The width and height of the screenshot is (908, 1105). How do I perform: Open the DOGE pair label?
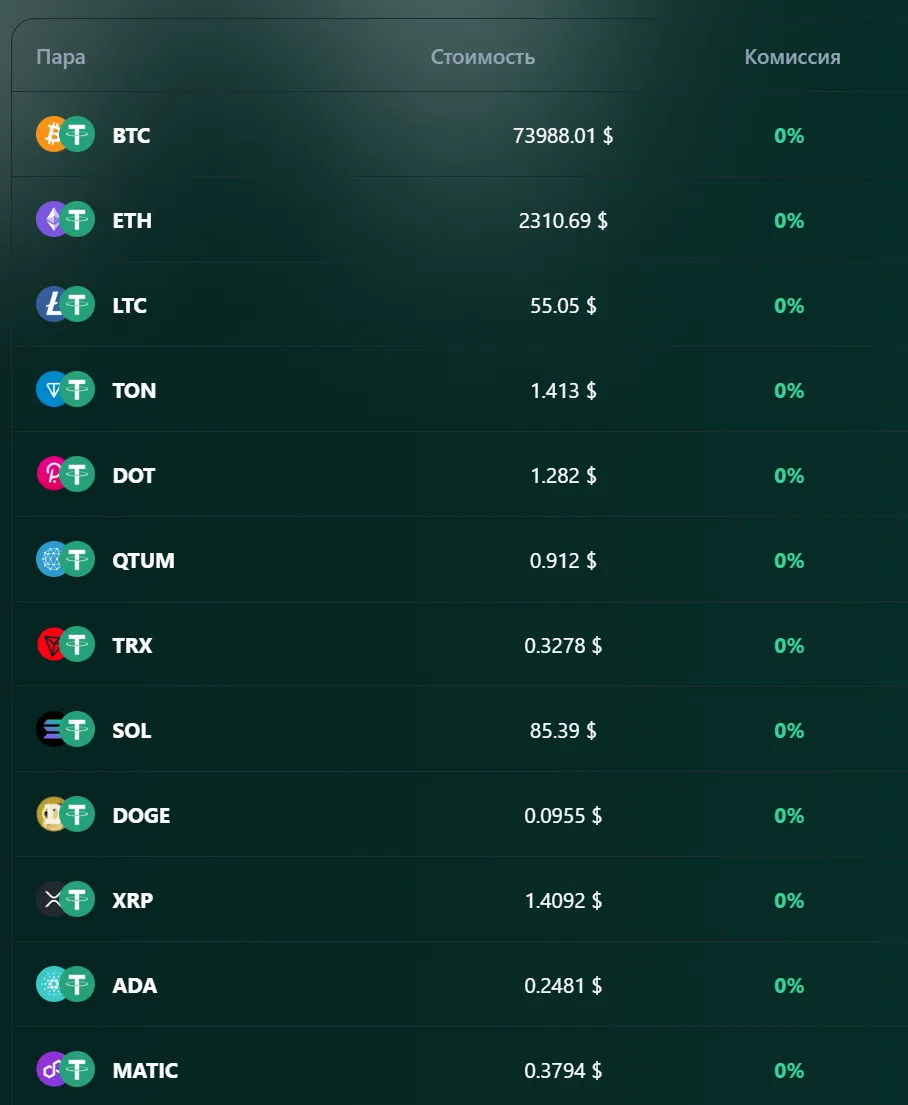pos(141,815)
